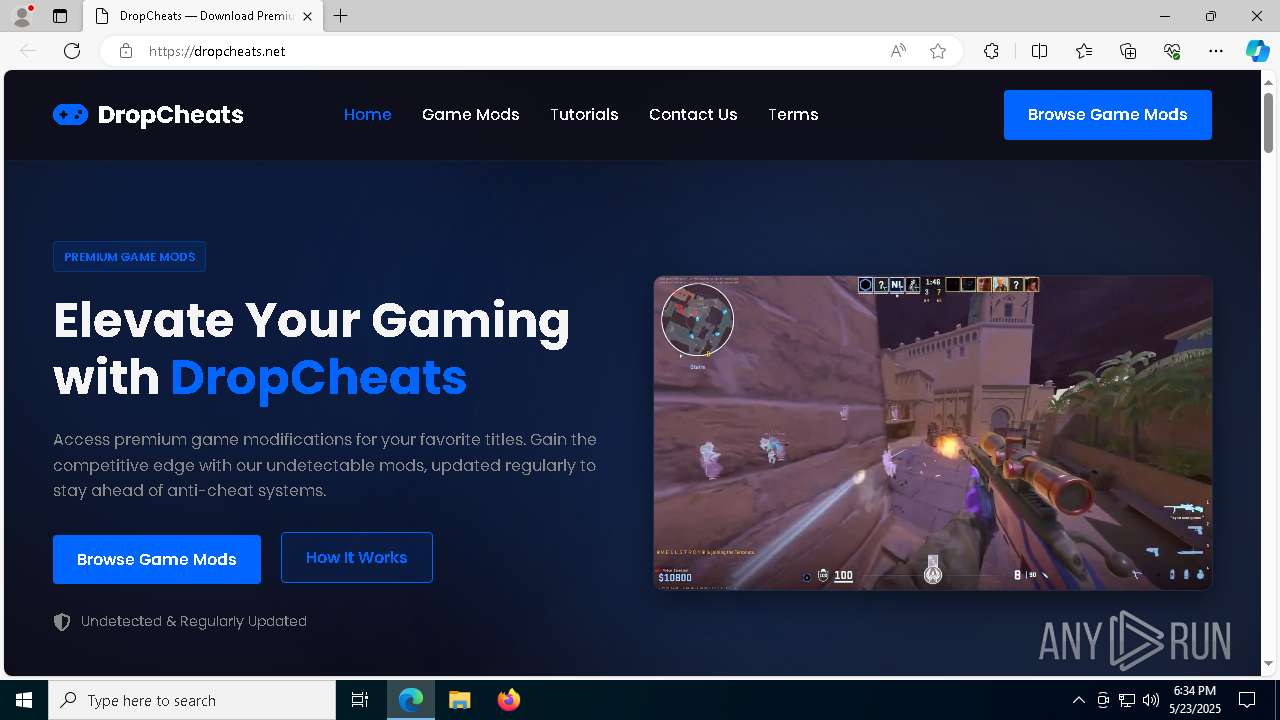Image resolution: width=1280 pixels, height=720 pixels.
Task: Close the DropCheats browser tab
Action: point(308,16)
